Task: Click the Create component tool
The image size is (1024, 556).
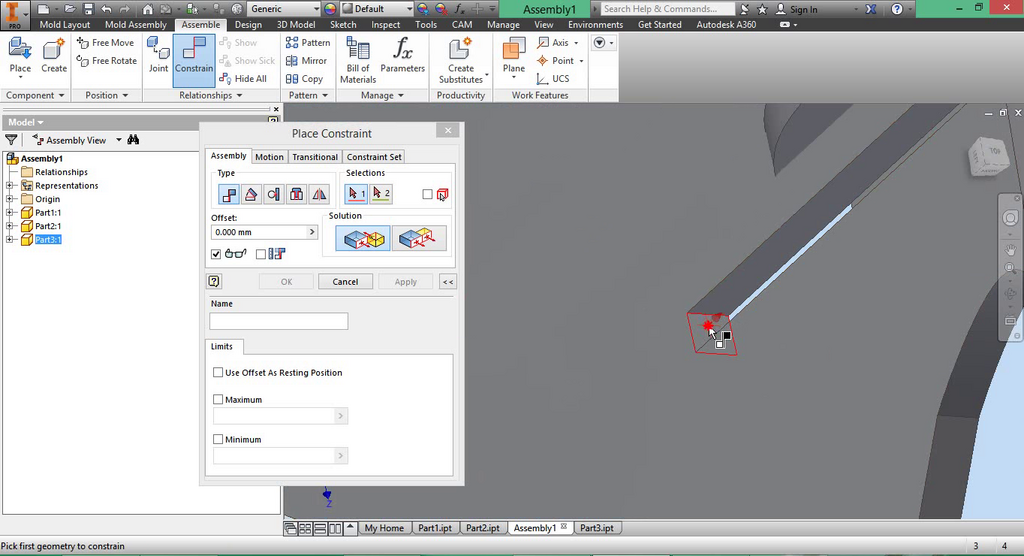Action: pos(54,56)
